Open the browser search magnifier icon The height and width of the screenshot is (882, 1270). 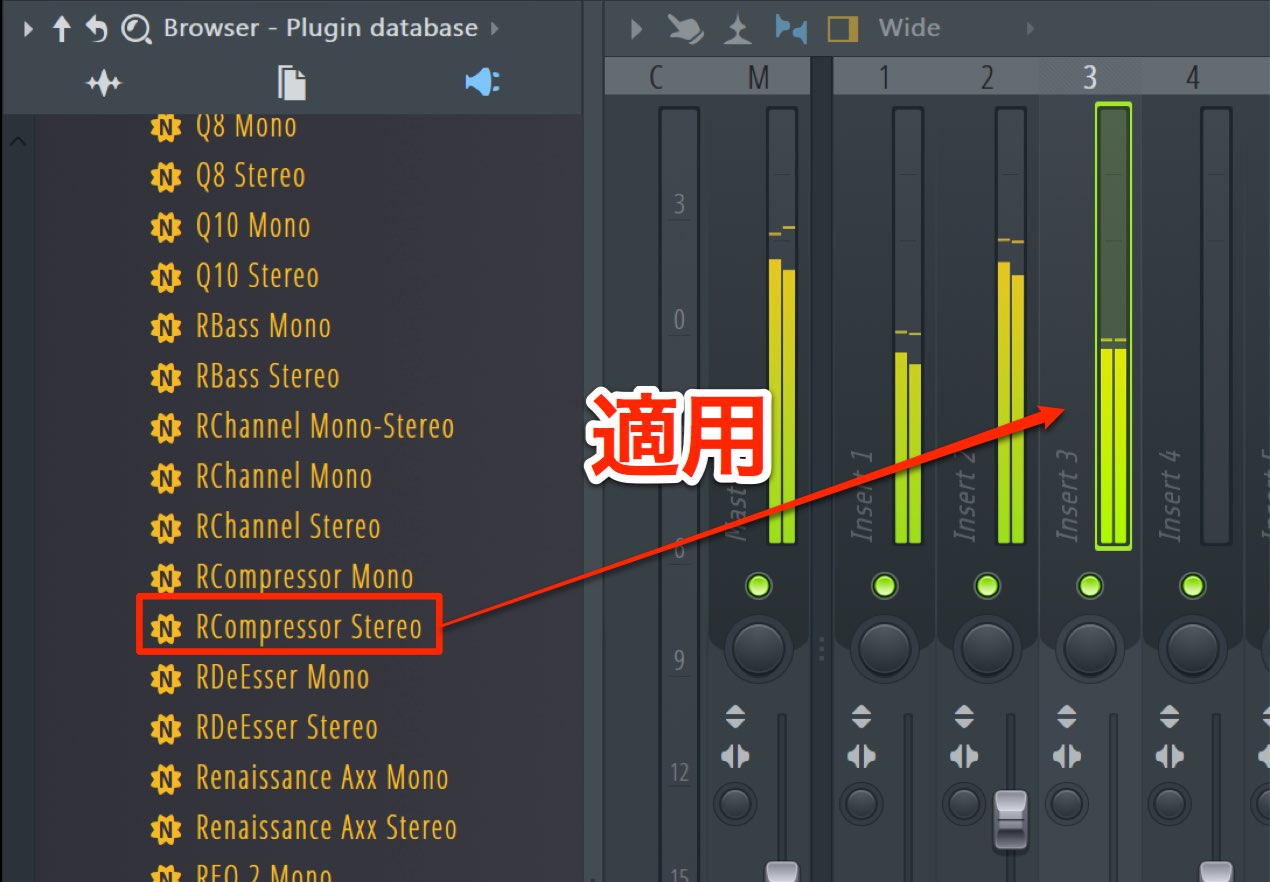[135, 29]
